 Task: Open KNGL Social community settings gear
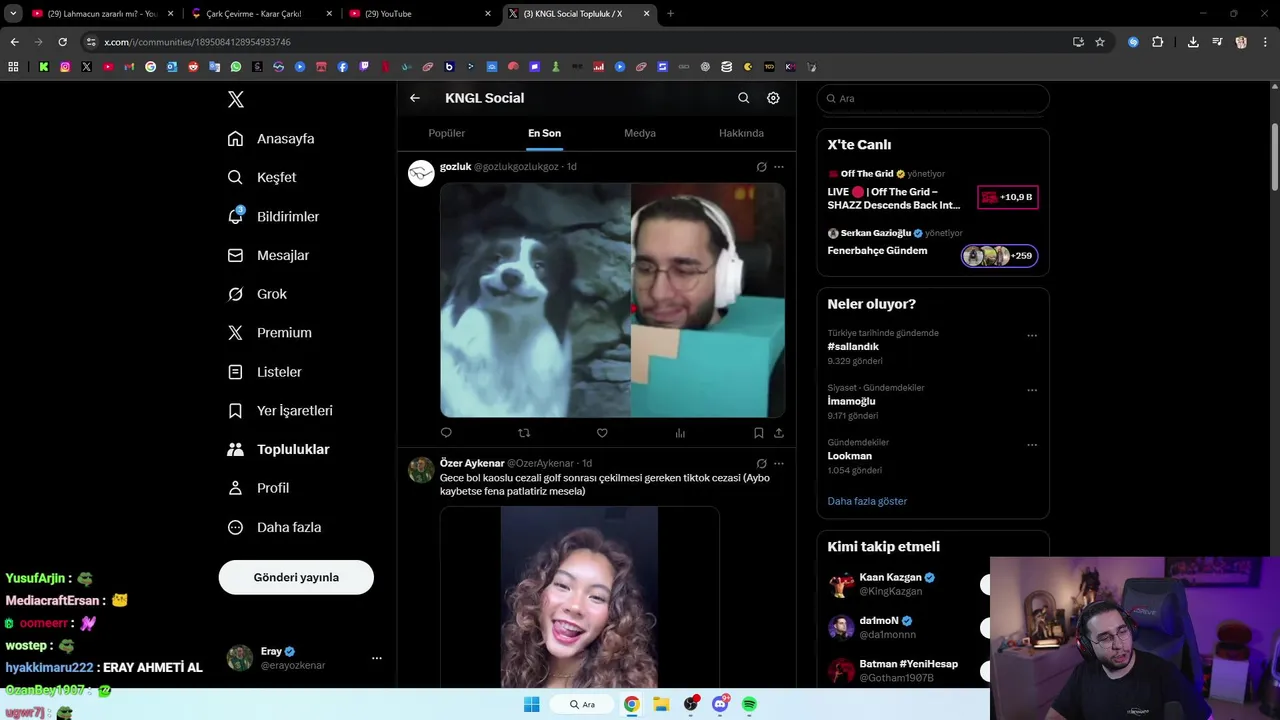click(773, 98)
